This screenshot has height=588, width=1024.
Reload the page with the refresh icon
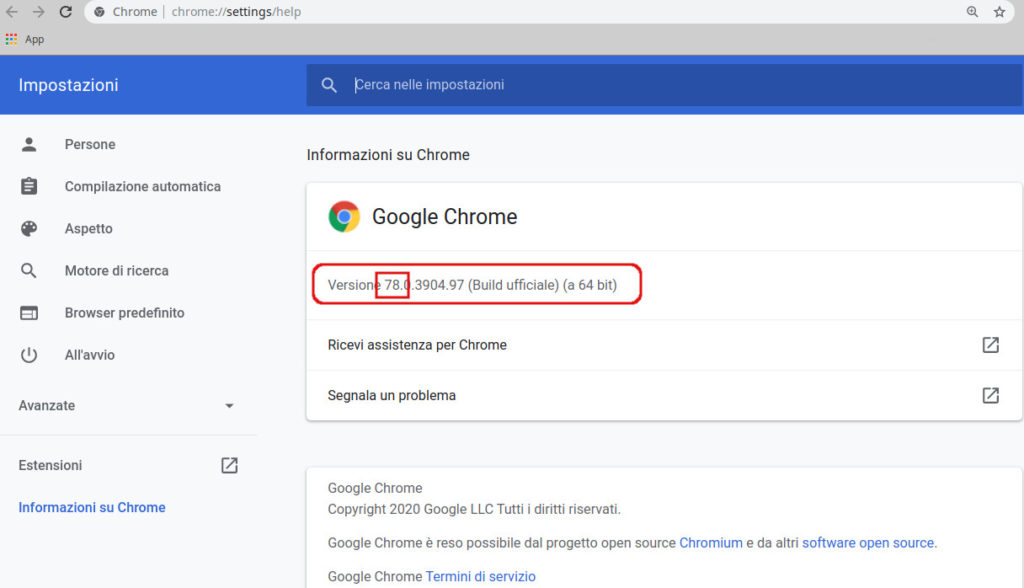65,12
